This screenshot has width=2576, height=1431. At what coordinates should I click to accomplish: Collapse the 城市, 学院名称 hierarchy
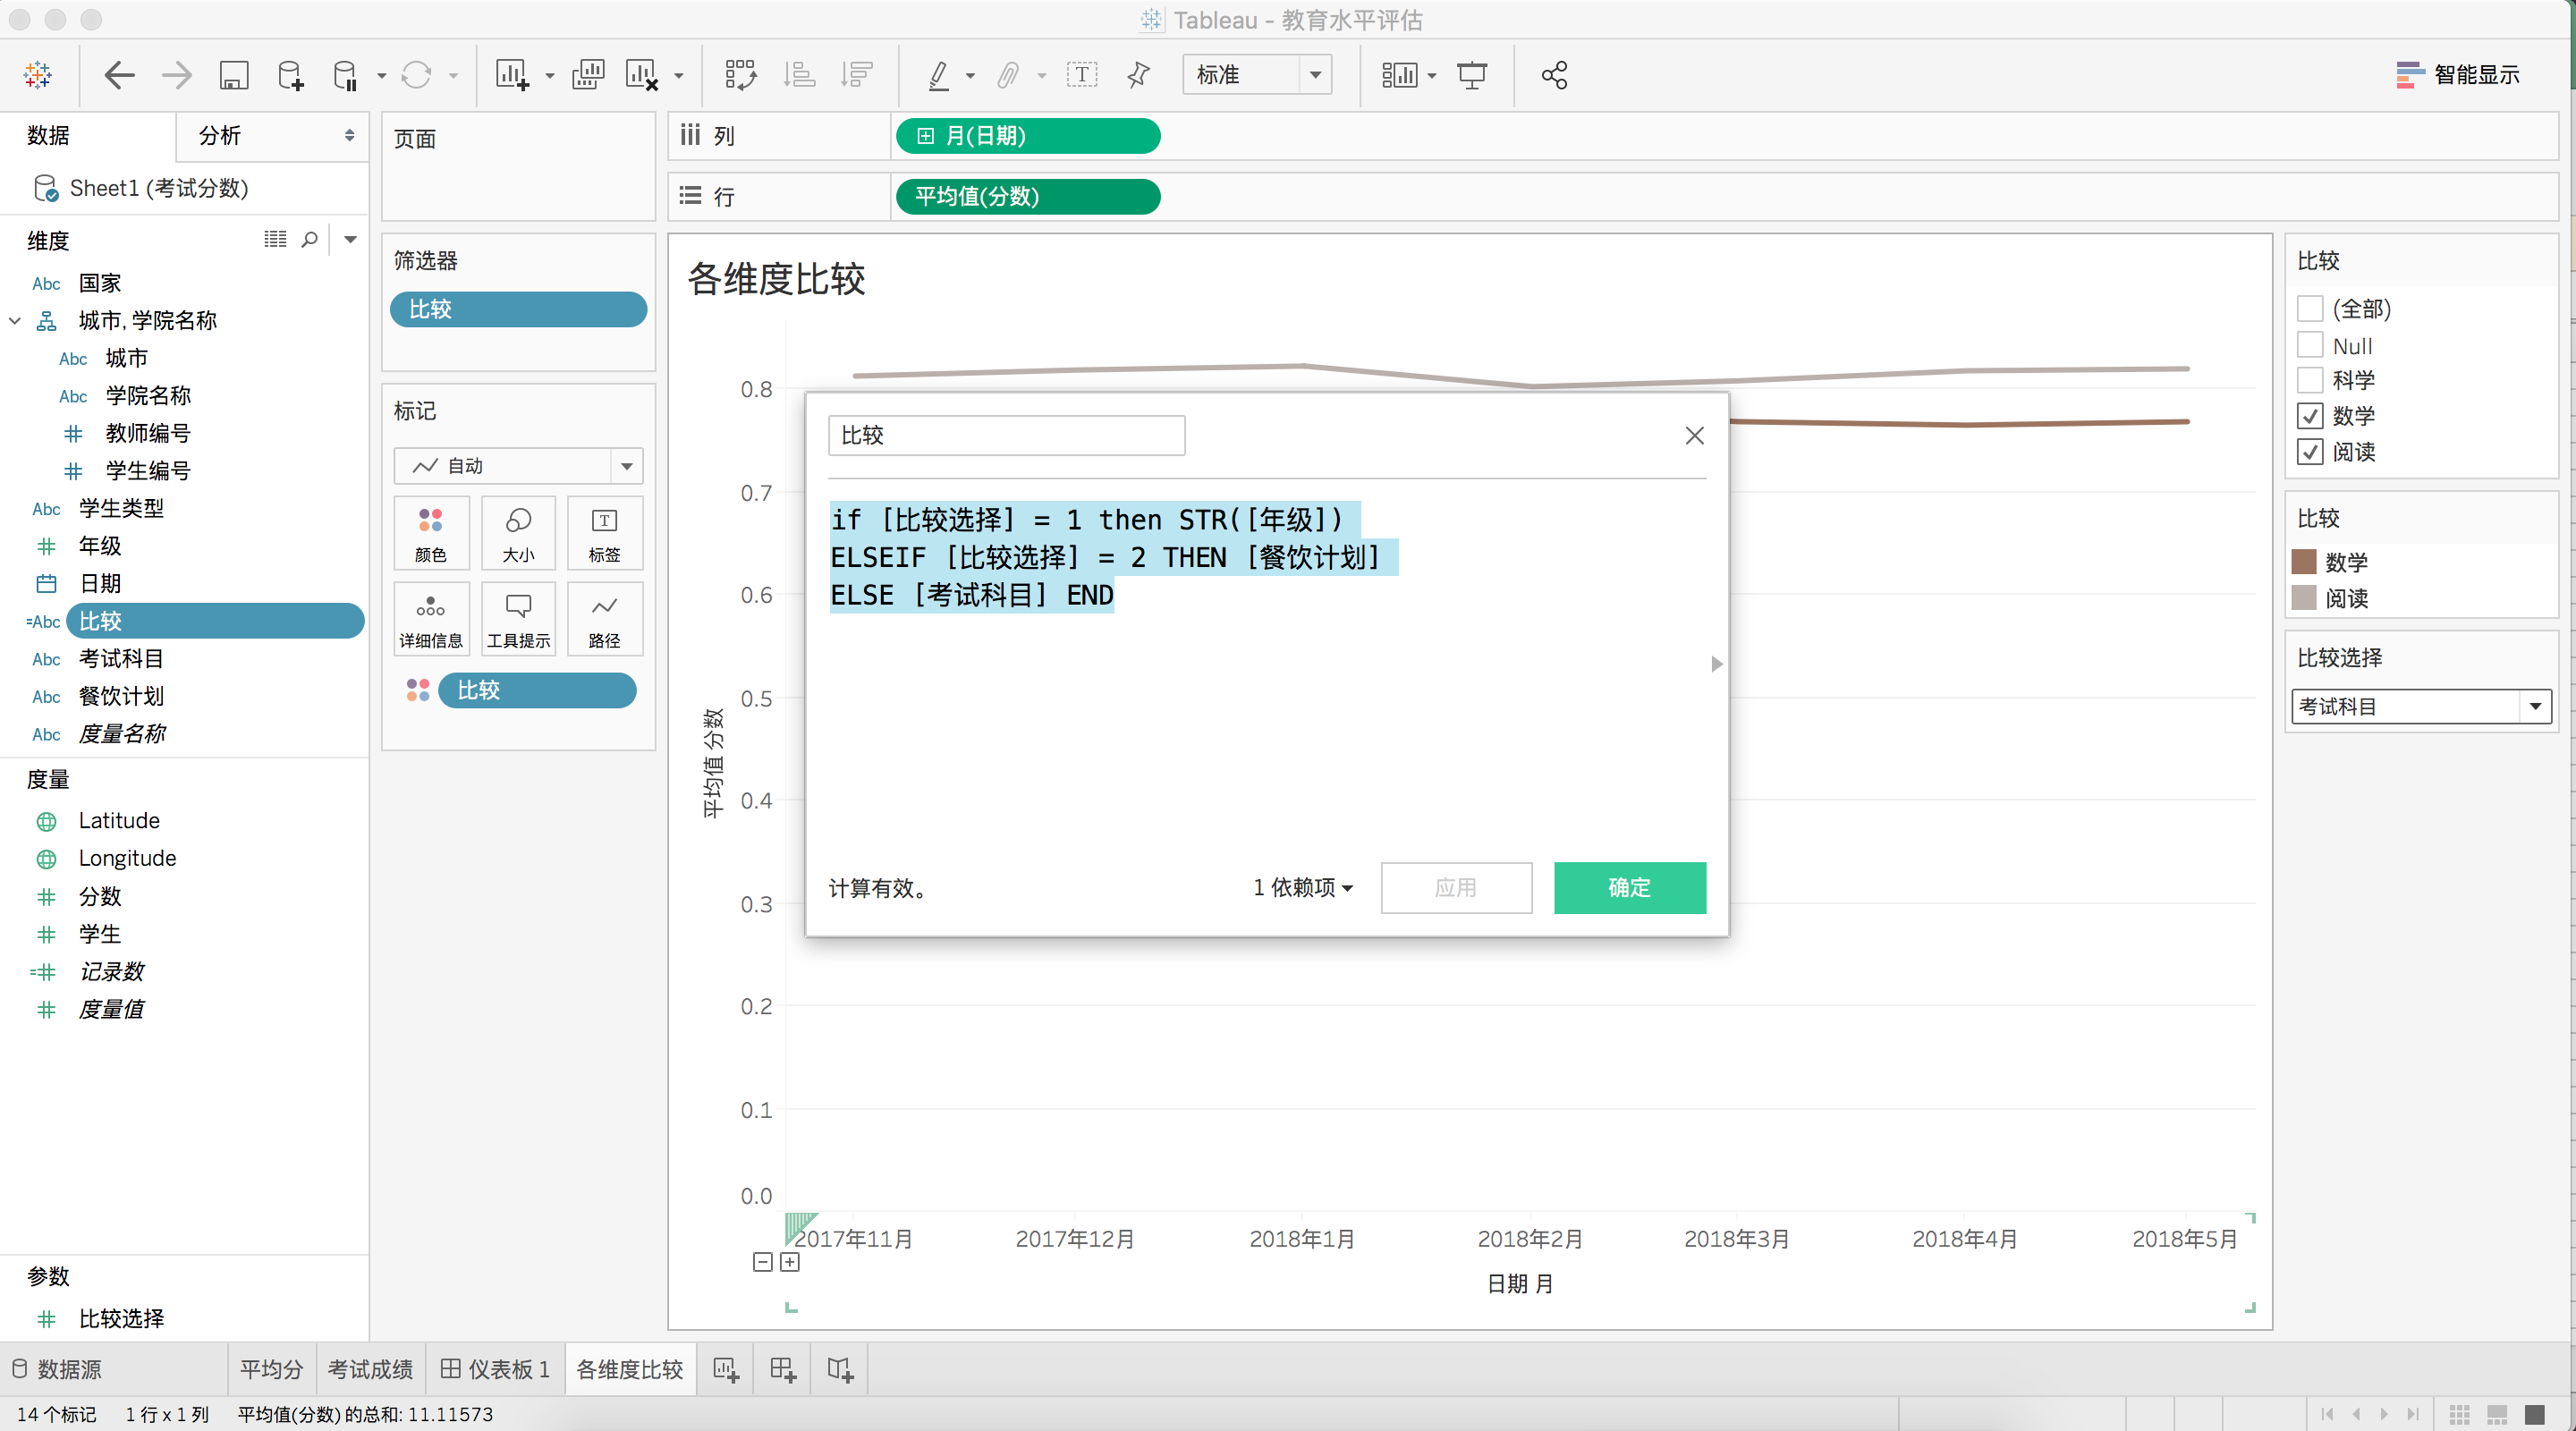[x=14, y=320]
